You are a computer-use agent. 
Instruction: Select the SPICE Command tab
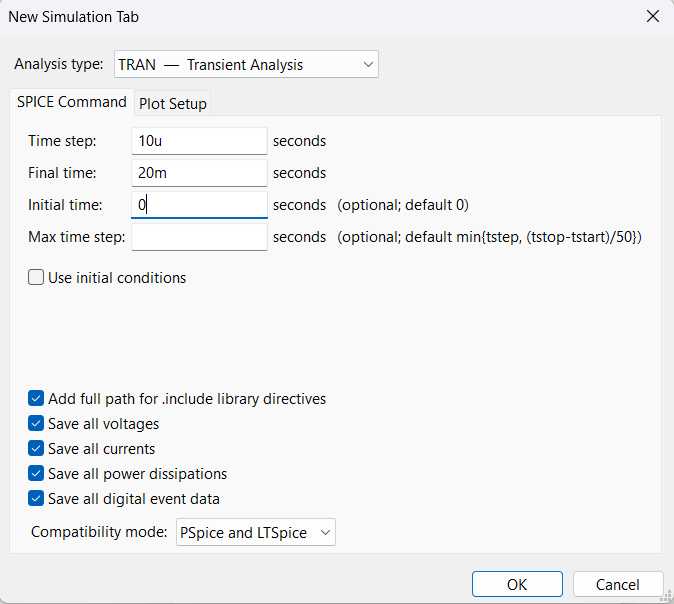(x=72, y=102)
